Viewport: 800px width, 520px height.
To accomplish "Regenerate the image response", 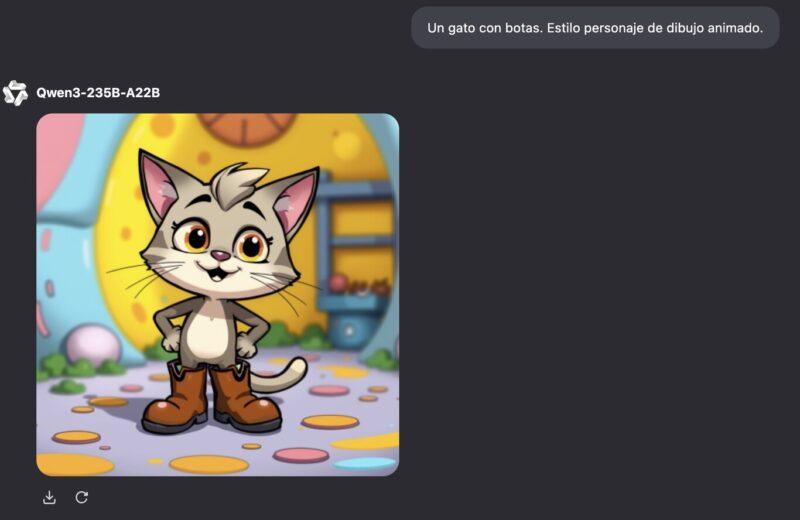I will (82, 497).
